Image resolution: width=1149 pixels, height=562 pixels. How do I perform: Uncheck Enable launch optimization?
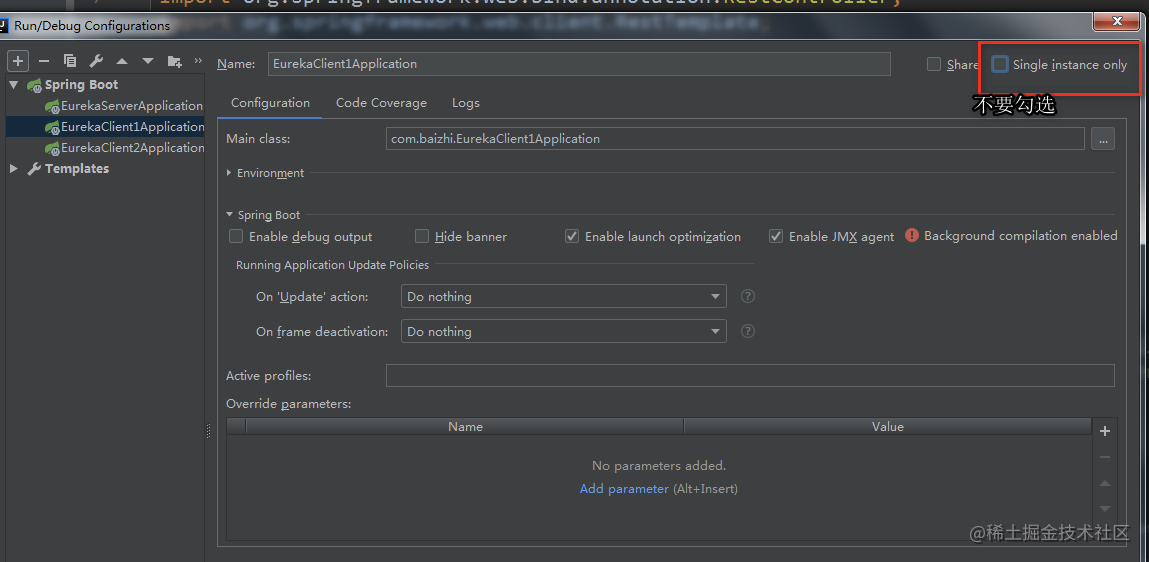click(x=572, y=236)
